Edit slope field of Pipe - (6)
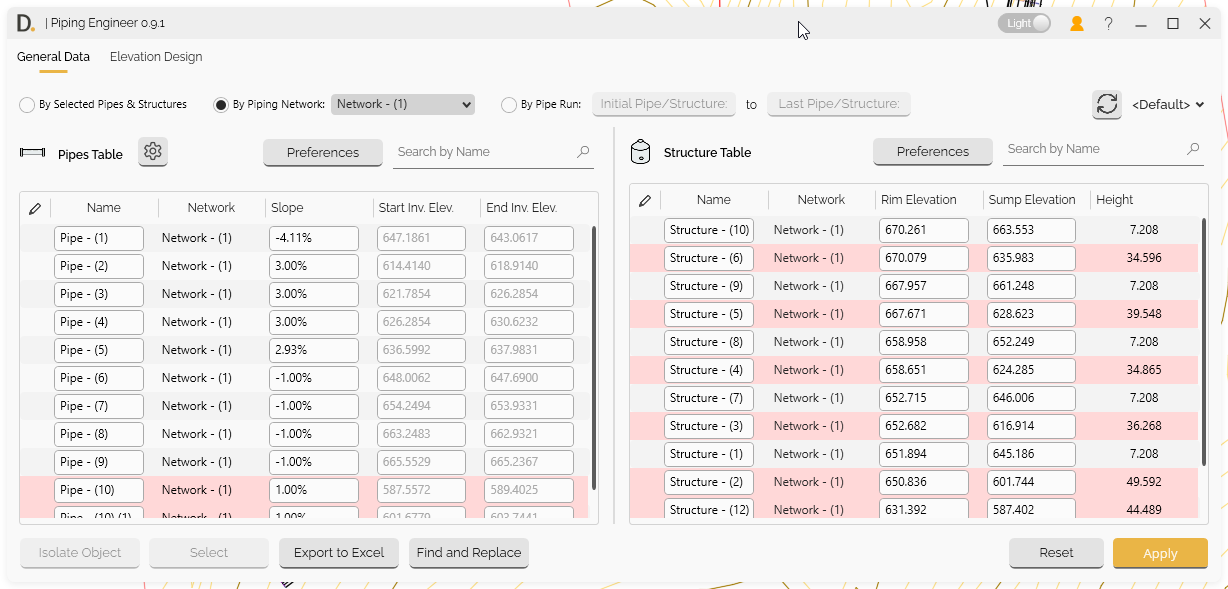The height and width of the screenshot is (589, 1228). tap(314, 378)
